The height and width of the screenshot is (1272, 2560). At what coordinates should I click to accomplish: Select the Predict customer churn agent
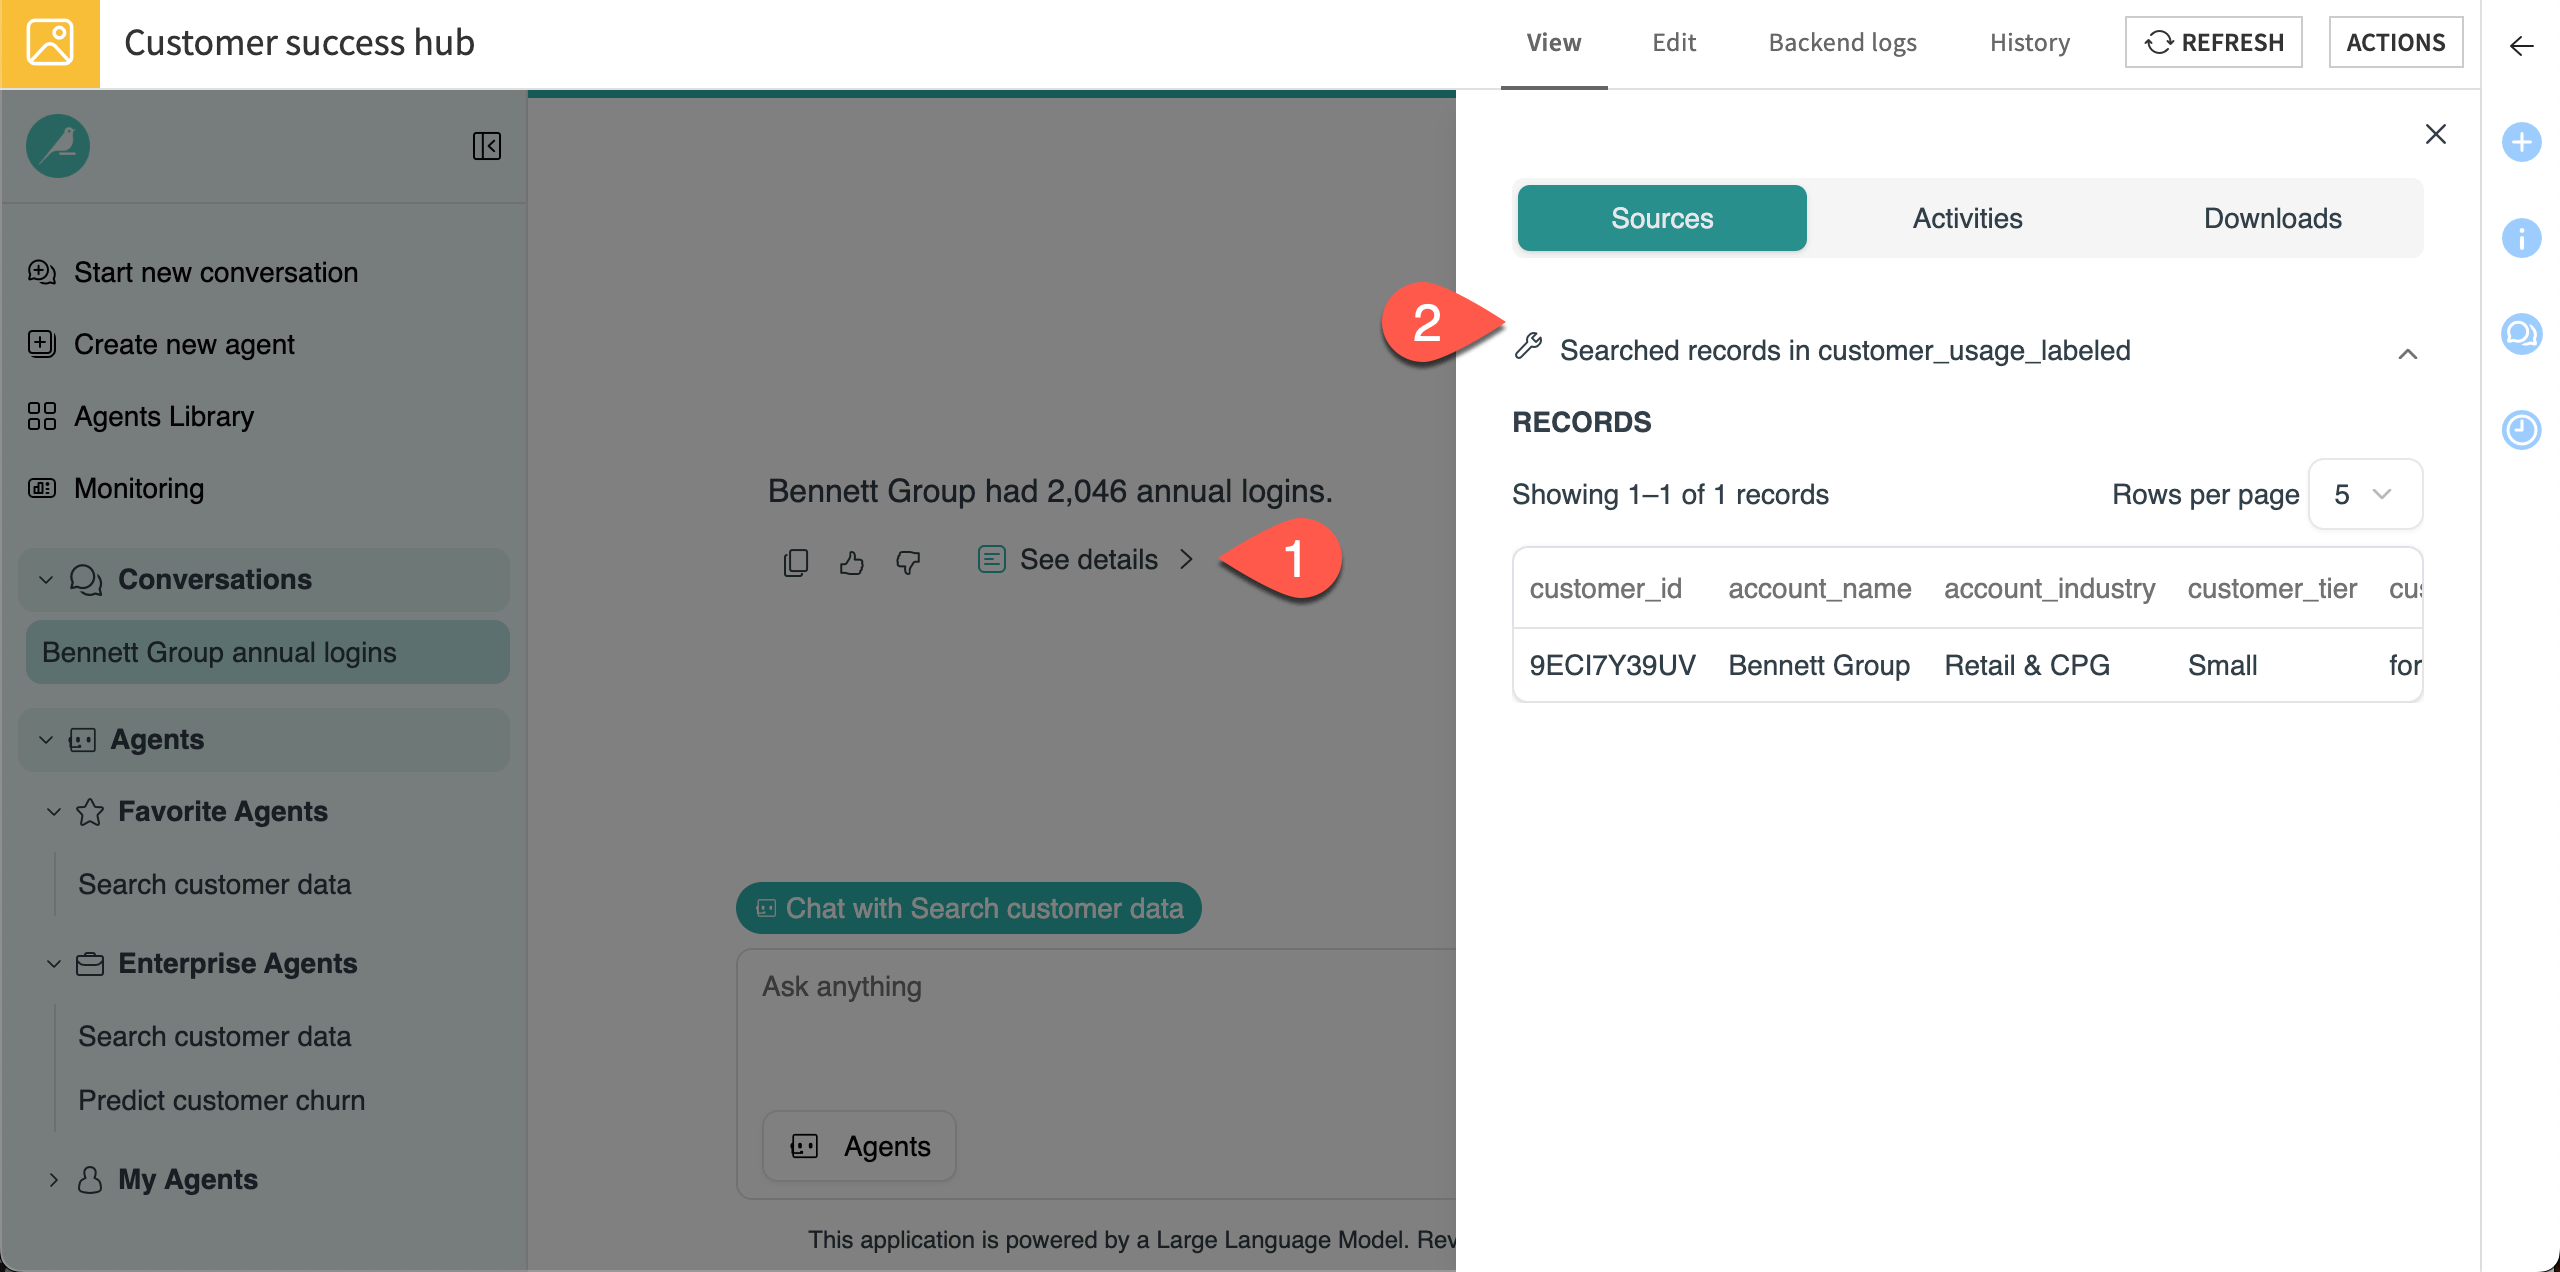221,1100
